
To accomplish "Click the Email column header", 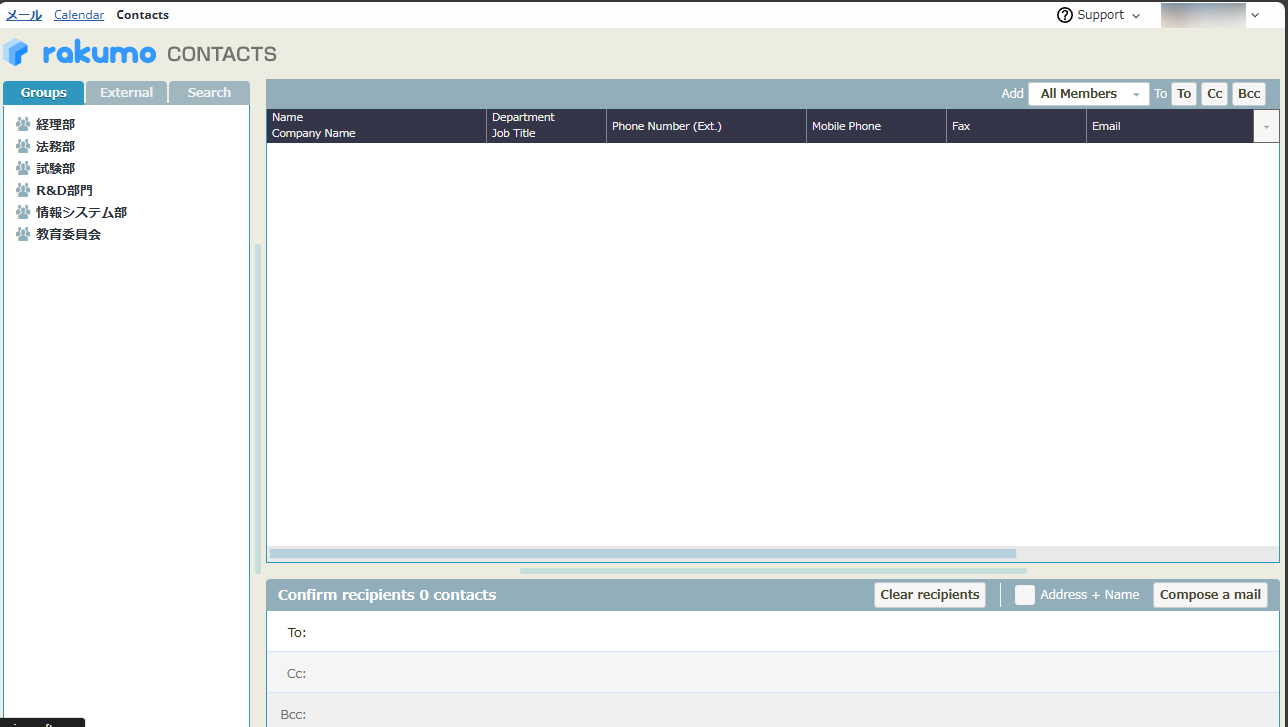I will pos(1170,126).
